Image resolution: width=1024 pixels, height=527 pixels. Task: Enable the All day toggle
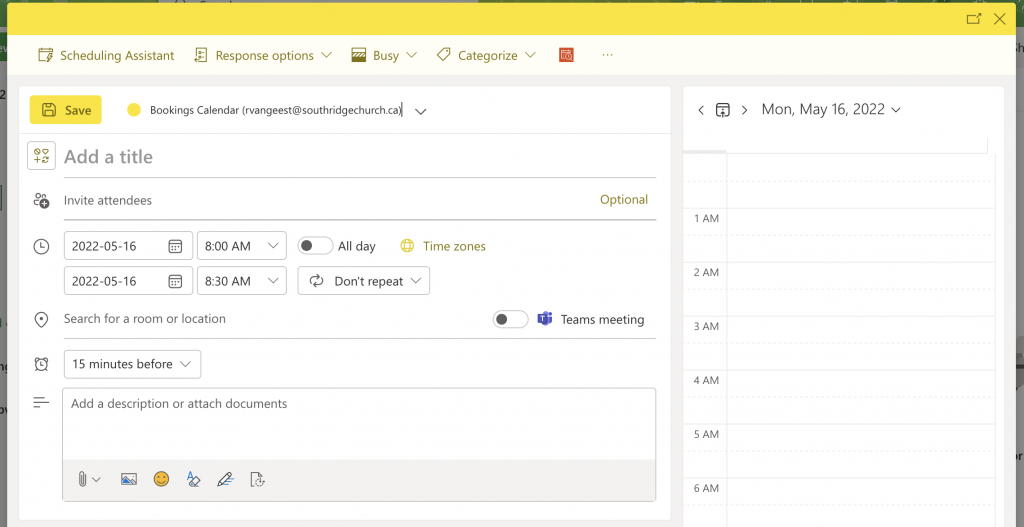click(315, 246)
